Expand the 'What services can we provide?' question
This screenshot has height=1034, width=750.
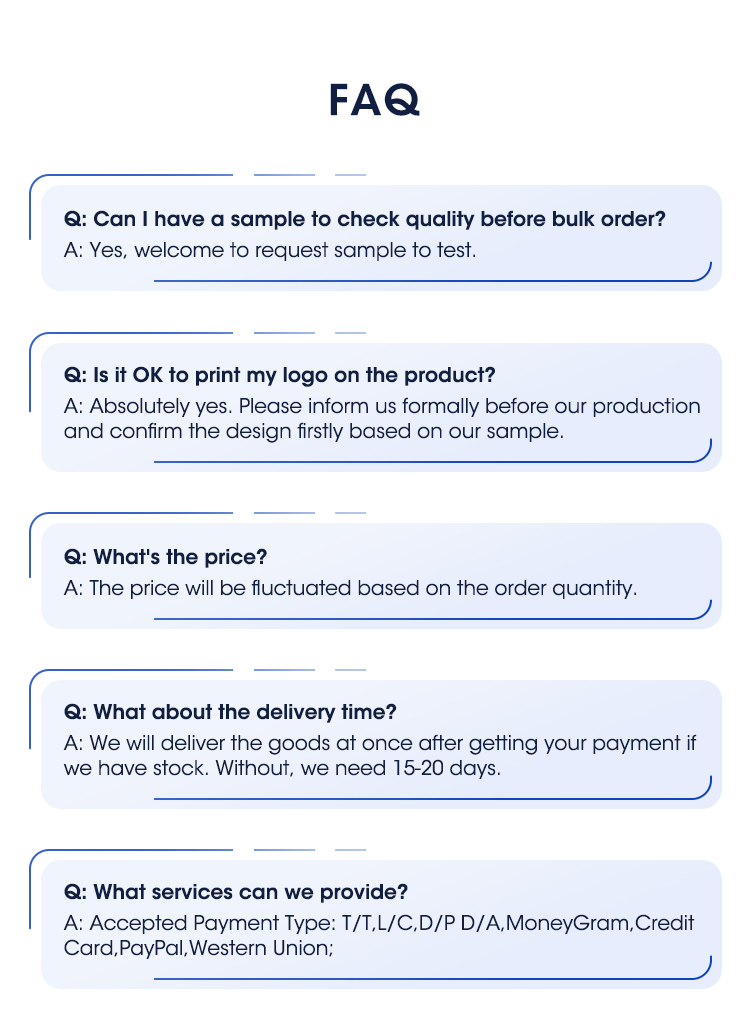point(235,892)
